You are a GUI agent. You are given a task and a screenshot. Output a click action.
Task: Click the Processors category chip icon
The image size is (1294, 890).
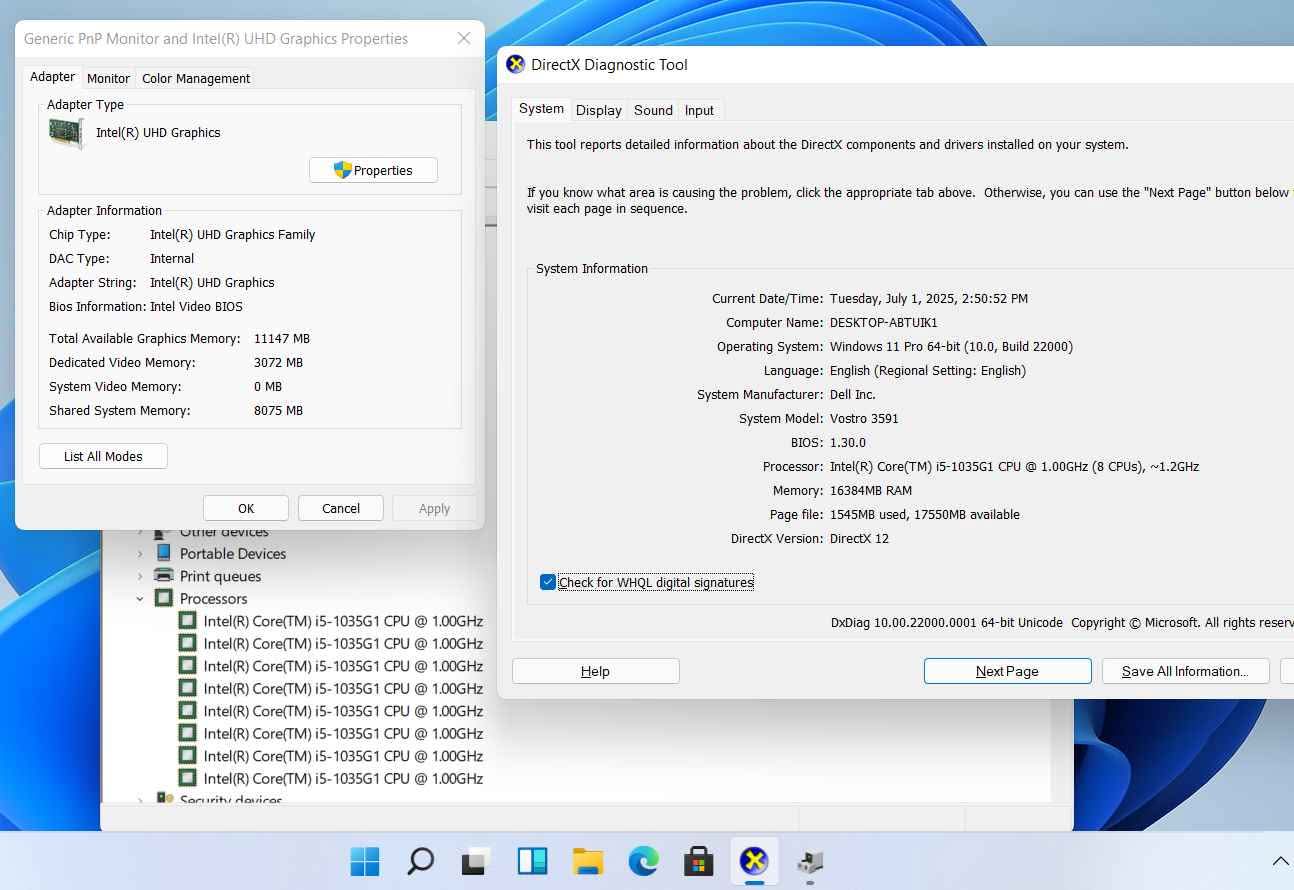point(164,599)
